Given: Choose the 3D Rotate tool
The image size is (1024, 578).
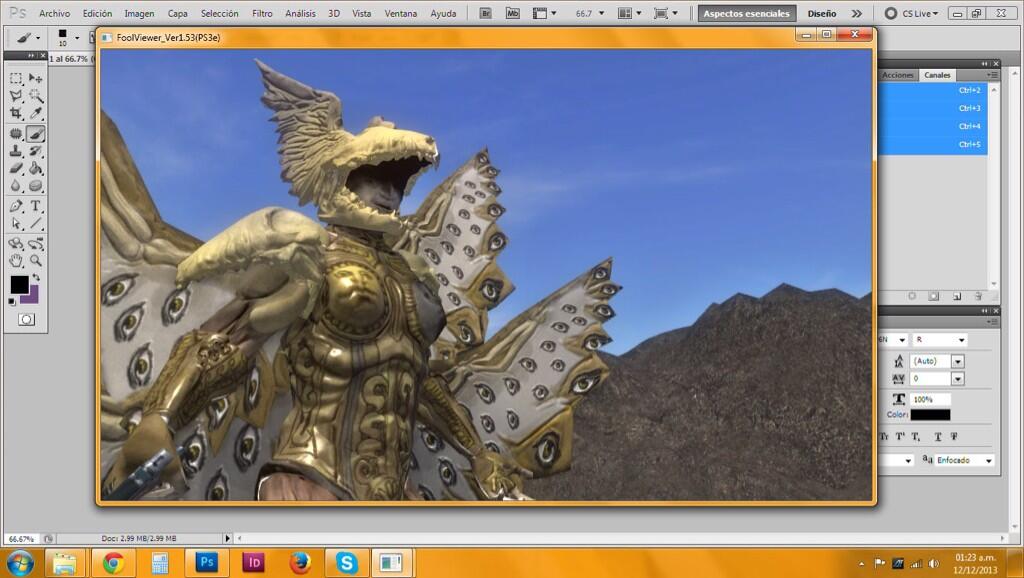Looking at the screenshot, I should click(x=16, y=244).
